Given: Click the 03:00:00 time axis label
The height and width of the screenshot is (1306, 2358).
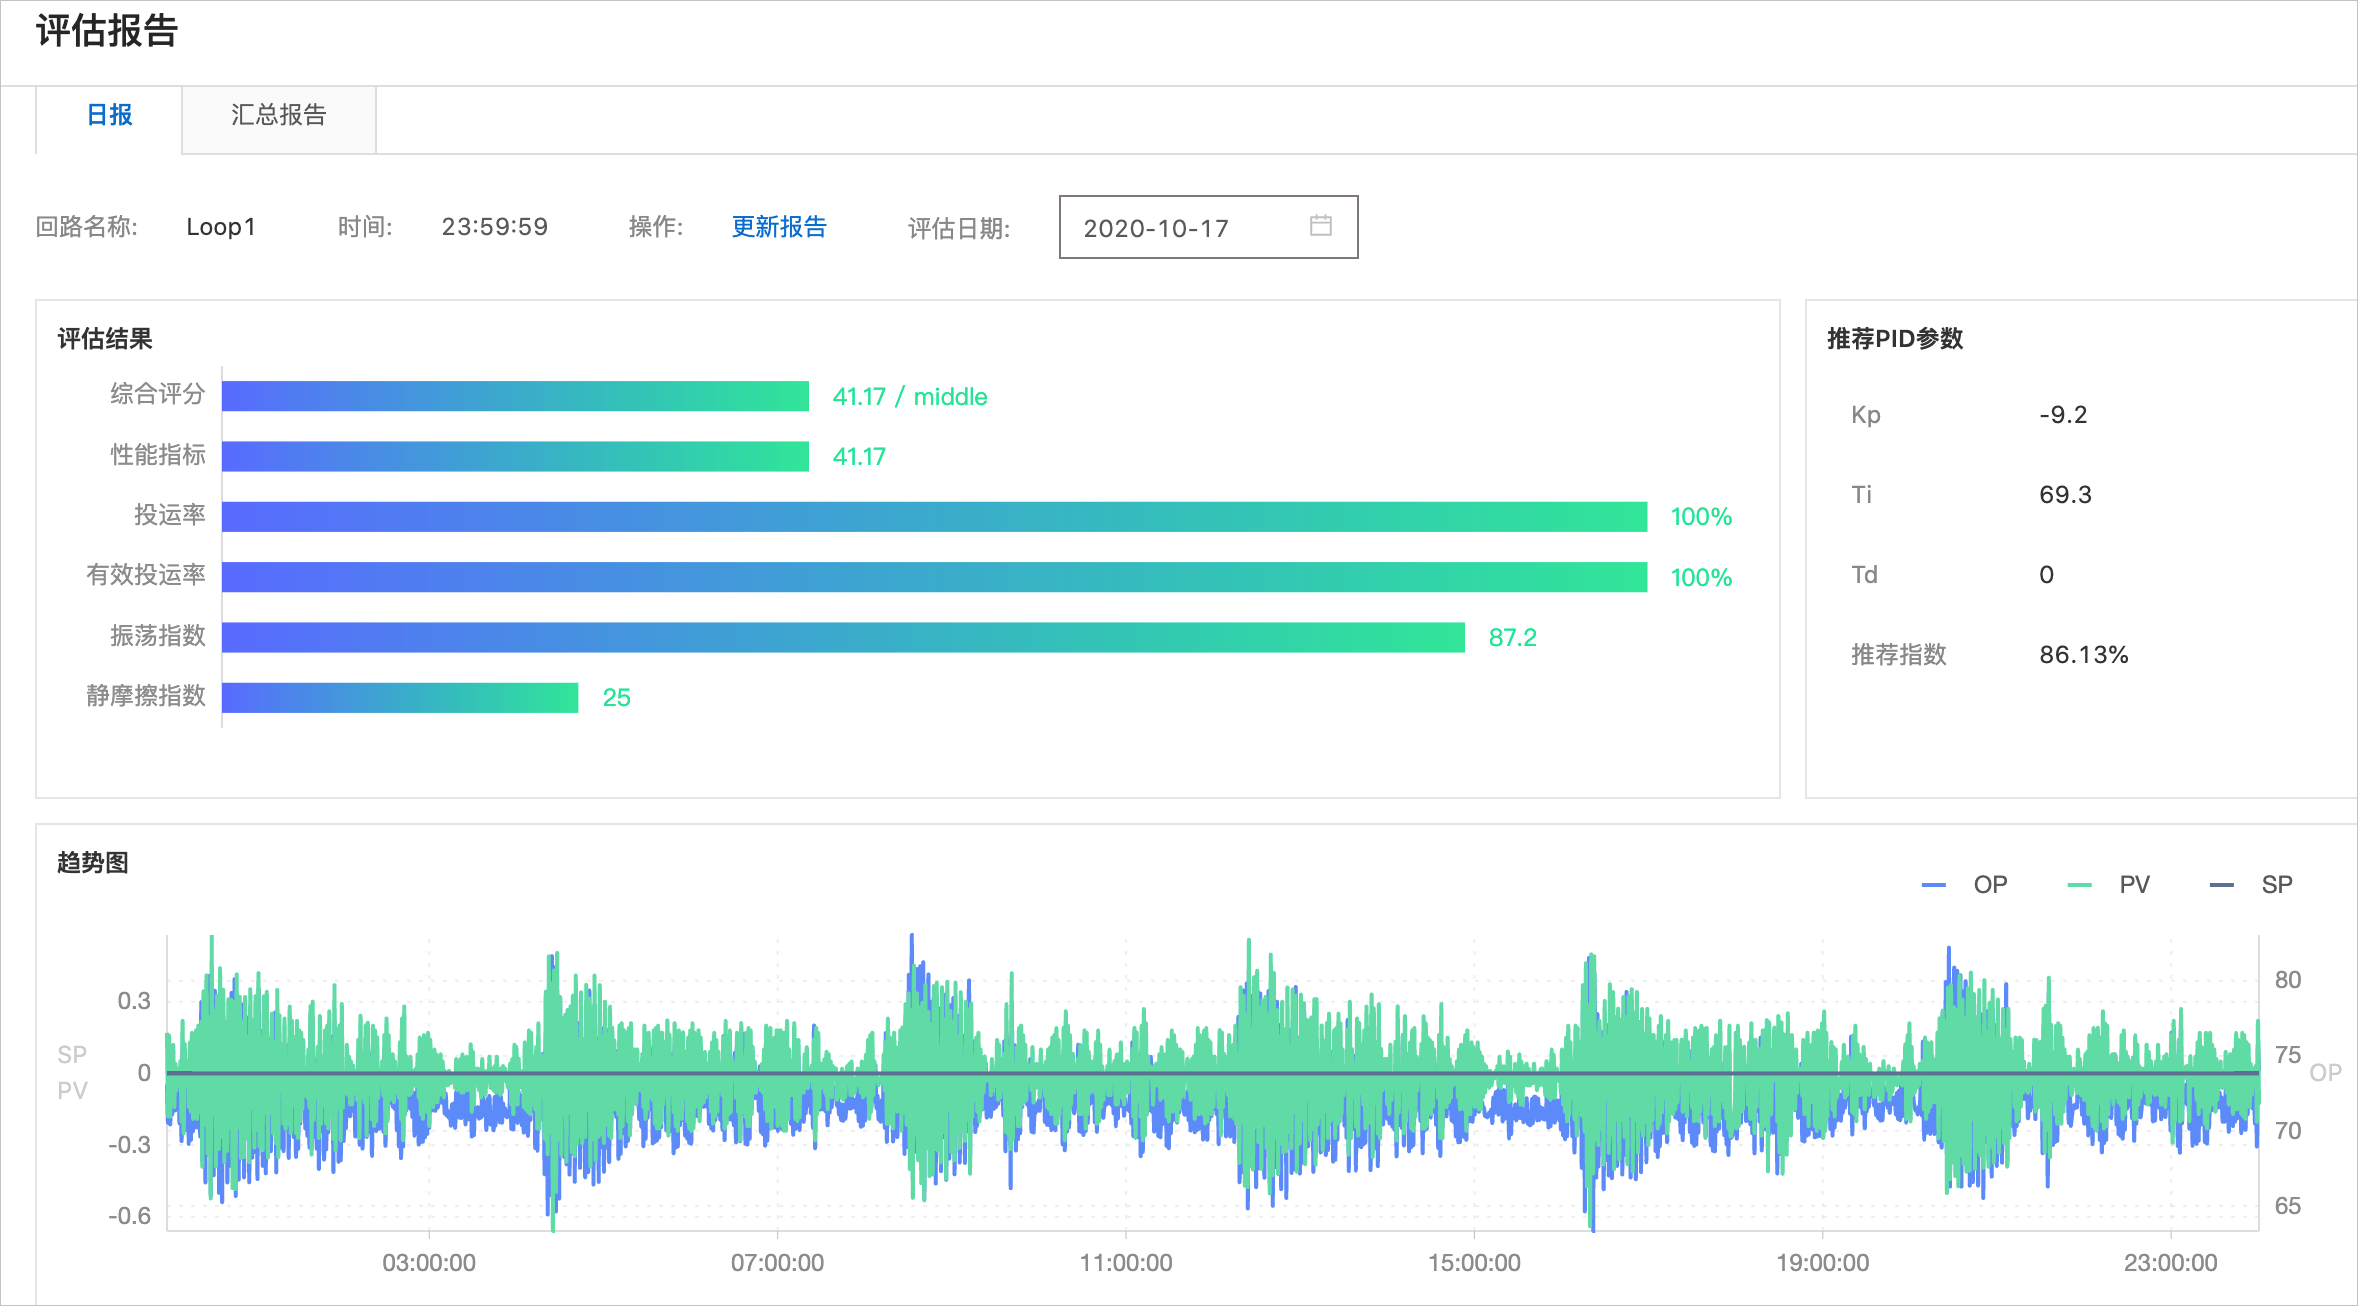Looking at the screenshot, I should [x=429, y=1263].
